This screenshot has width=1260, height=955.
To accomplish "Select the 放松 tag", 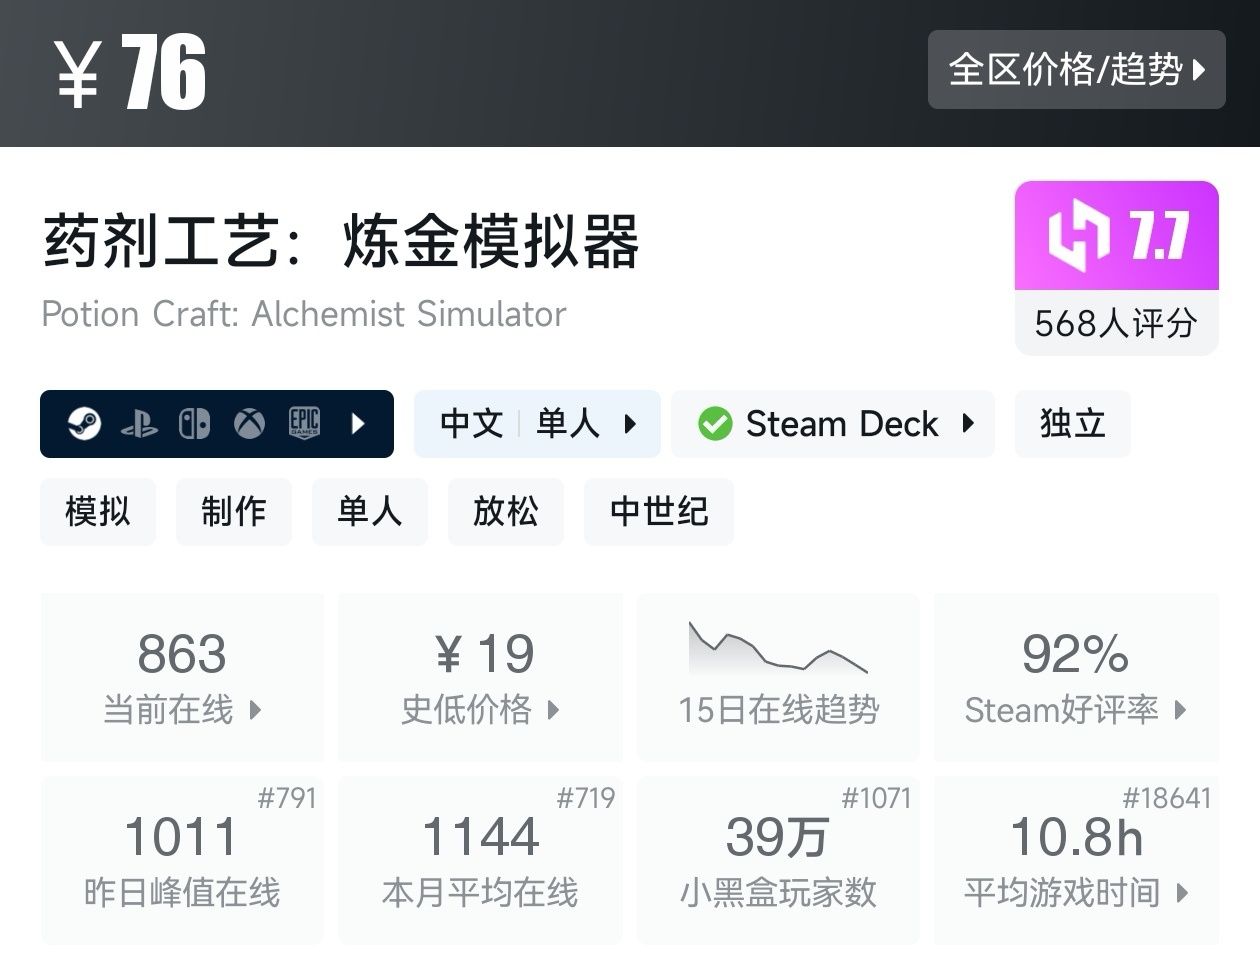I will (506, 512).
